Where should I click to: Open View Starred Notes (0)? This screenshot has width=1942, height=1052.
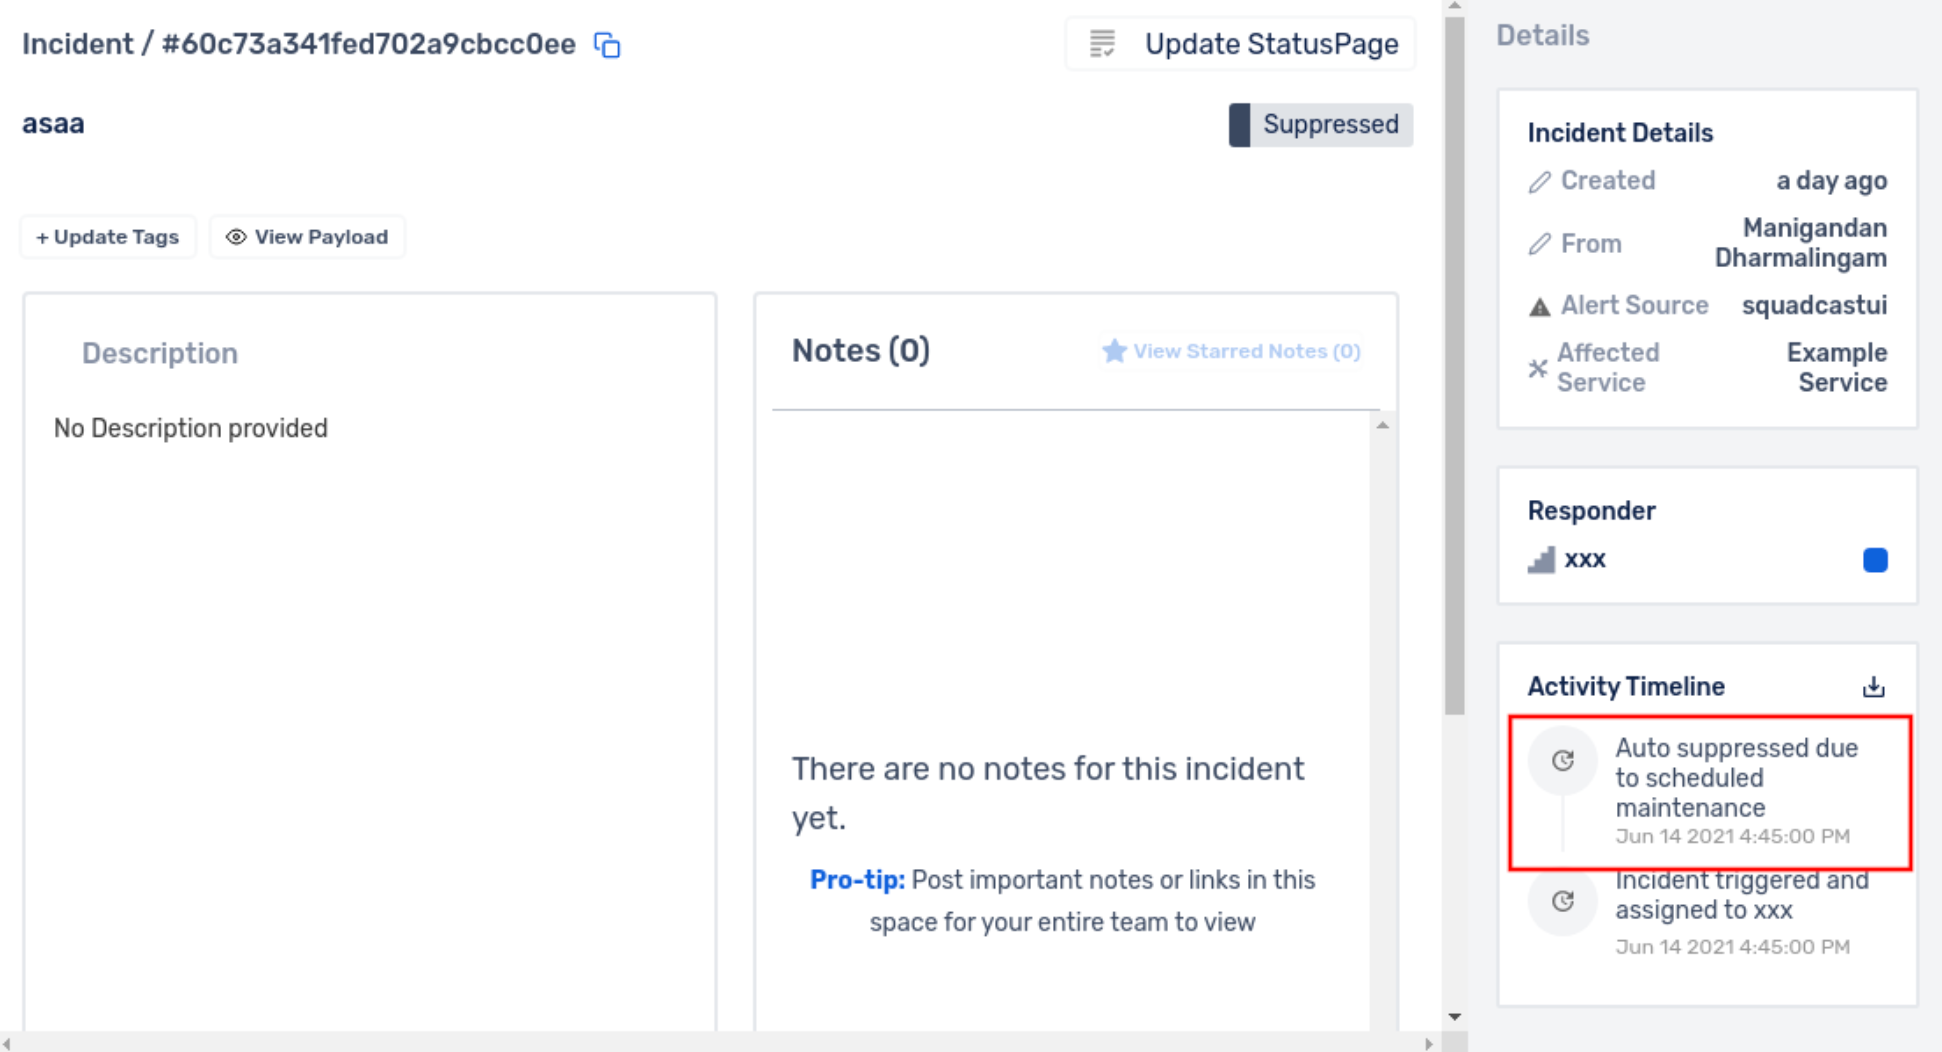coord(1231,351)
